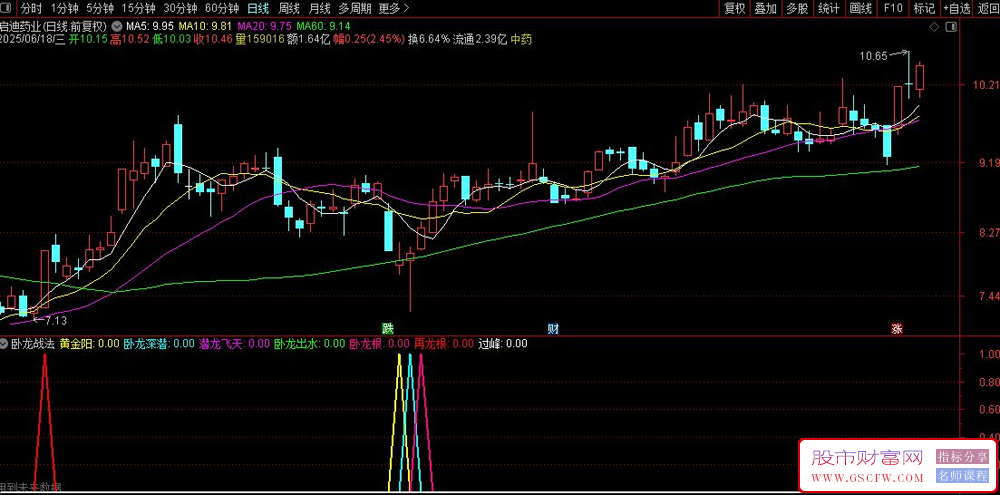Select the 15分钟 period tab
This screenshot has width=1000, height=495.
pos(138,8)
